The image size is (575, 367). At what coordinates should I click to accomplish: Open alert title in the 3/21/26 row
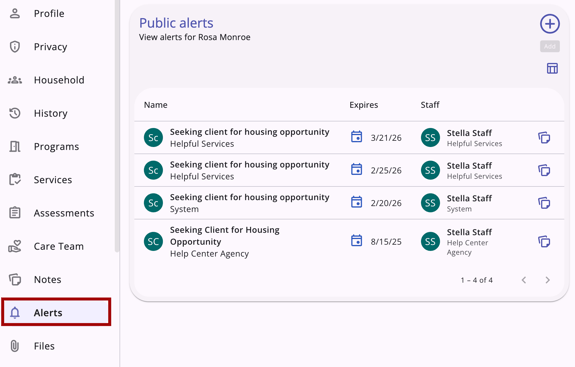click(249, 132)
